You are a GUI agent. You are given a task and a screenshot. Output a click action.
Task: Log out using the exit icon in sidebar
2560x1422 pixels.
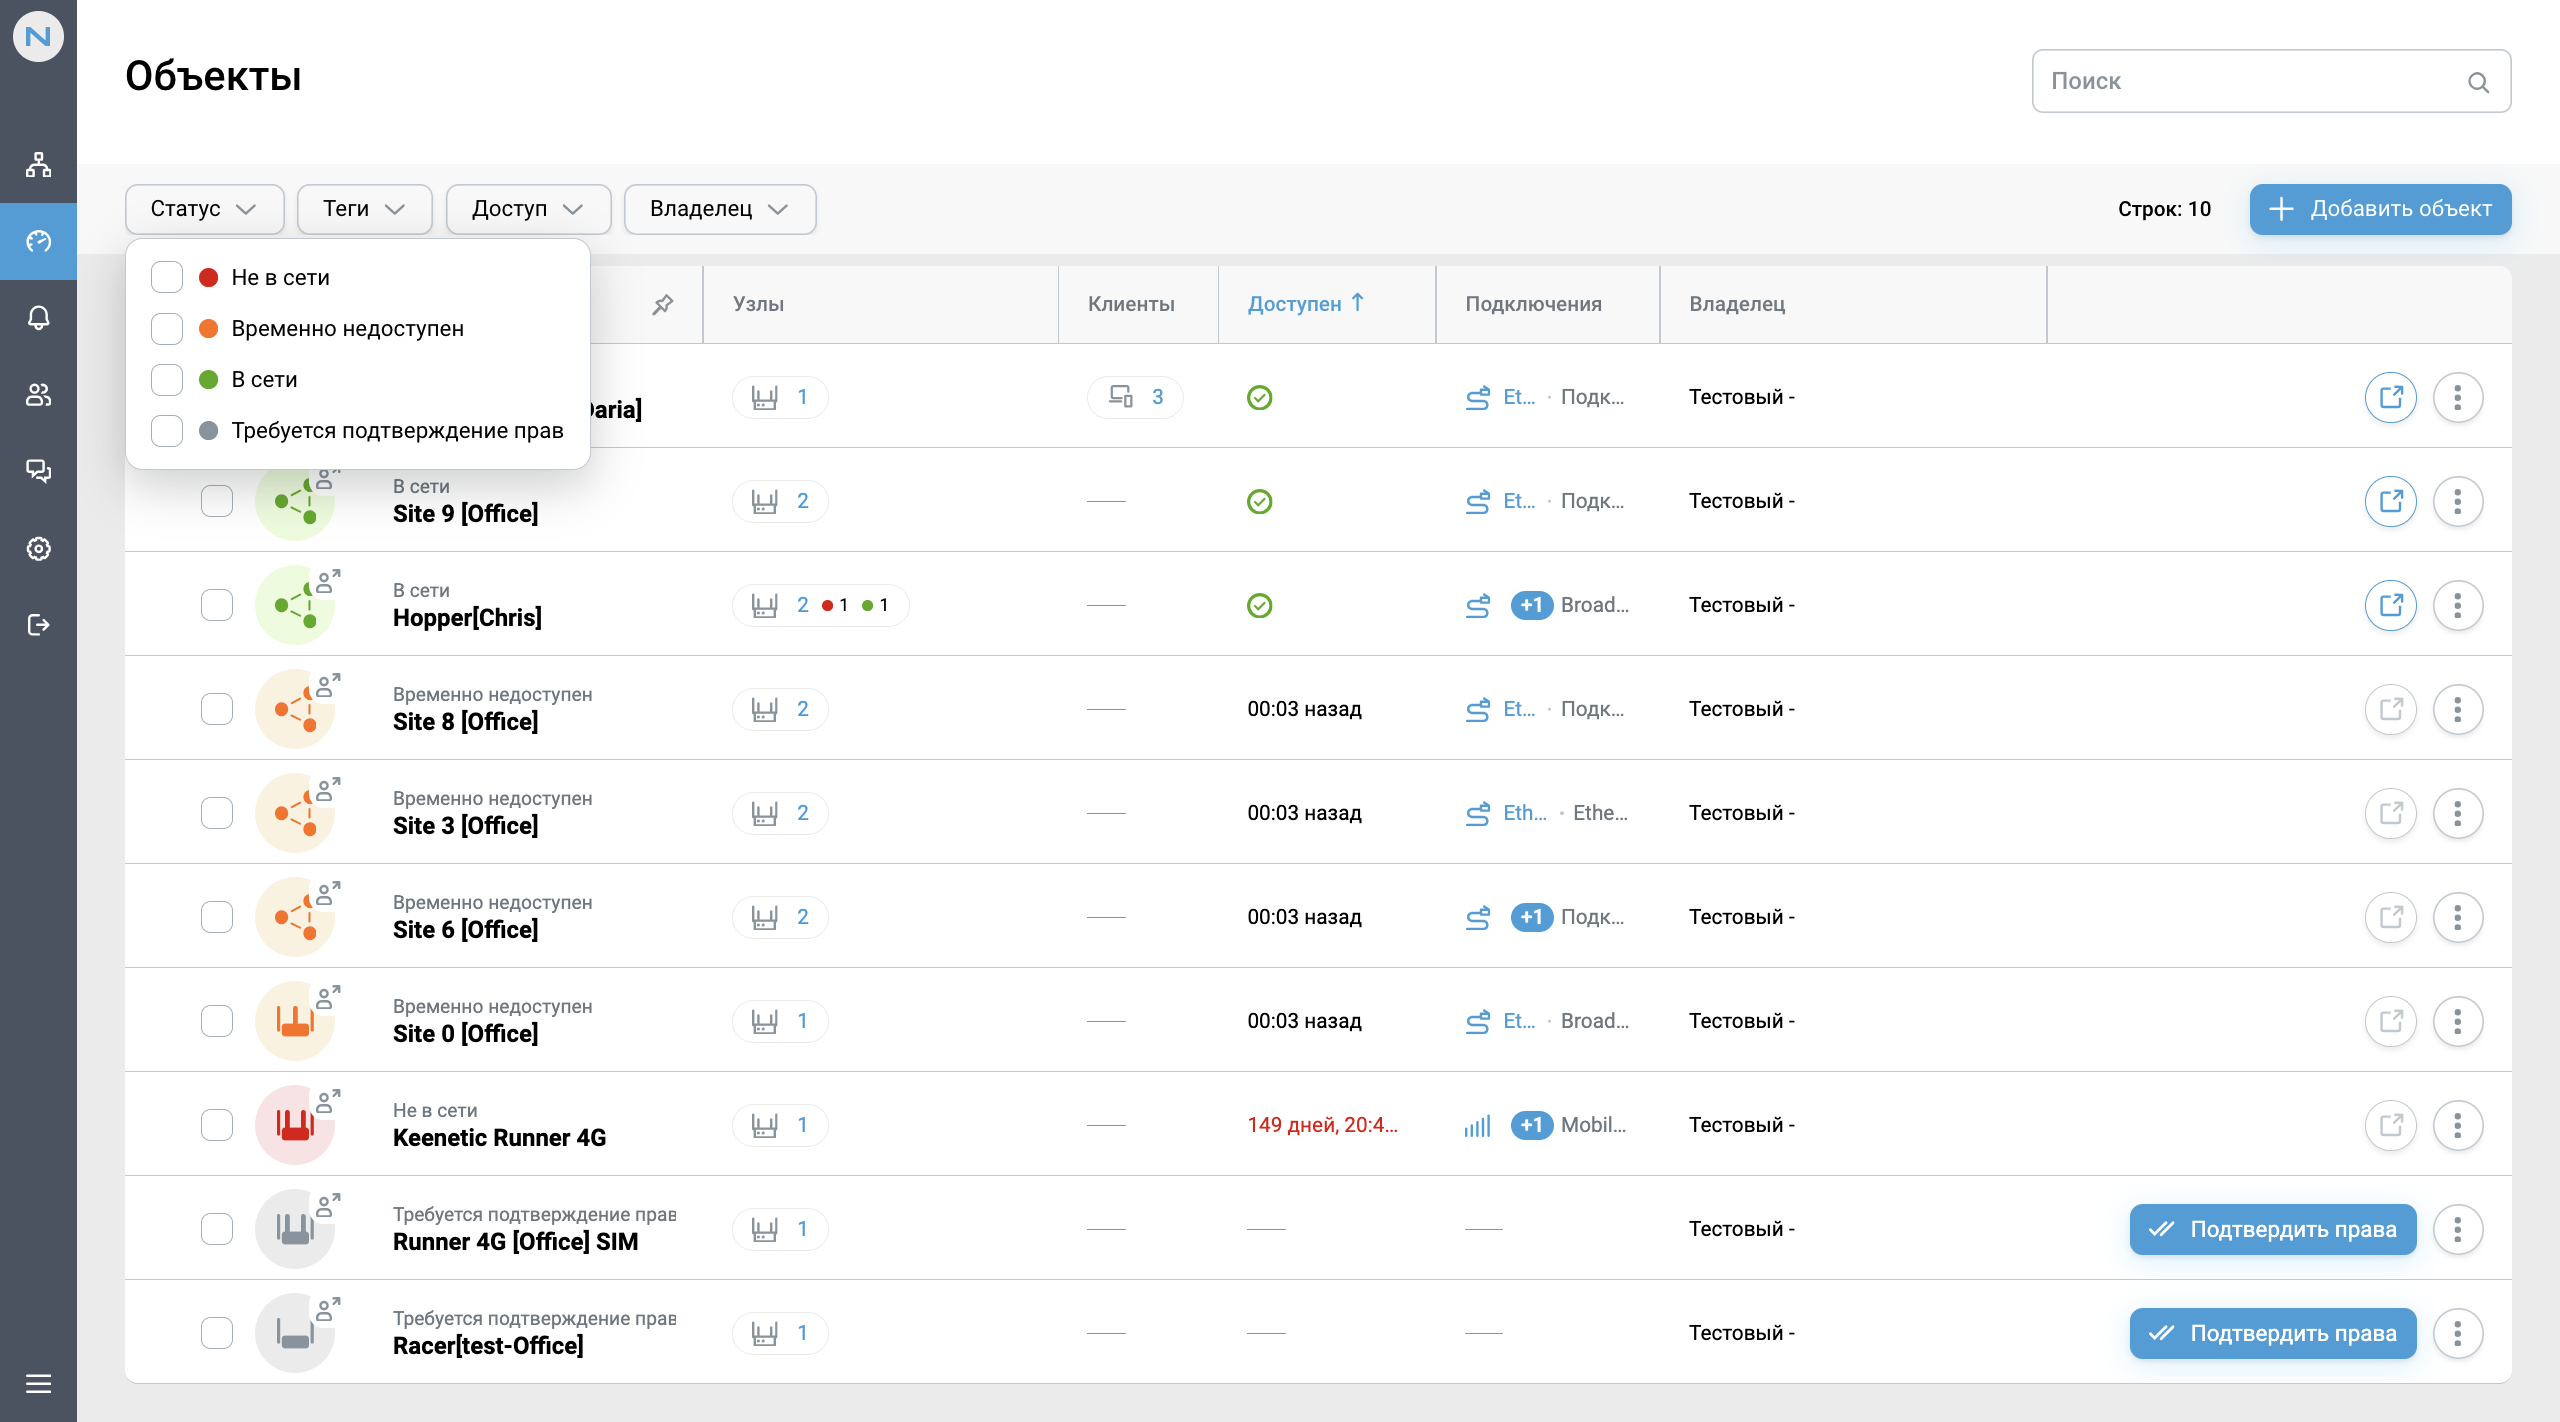(38, 625)
